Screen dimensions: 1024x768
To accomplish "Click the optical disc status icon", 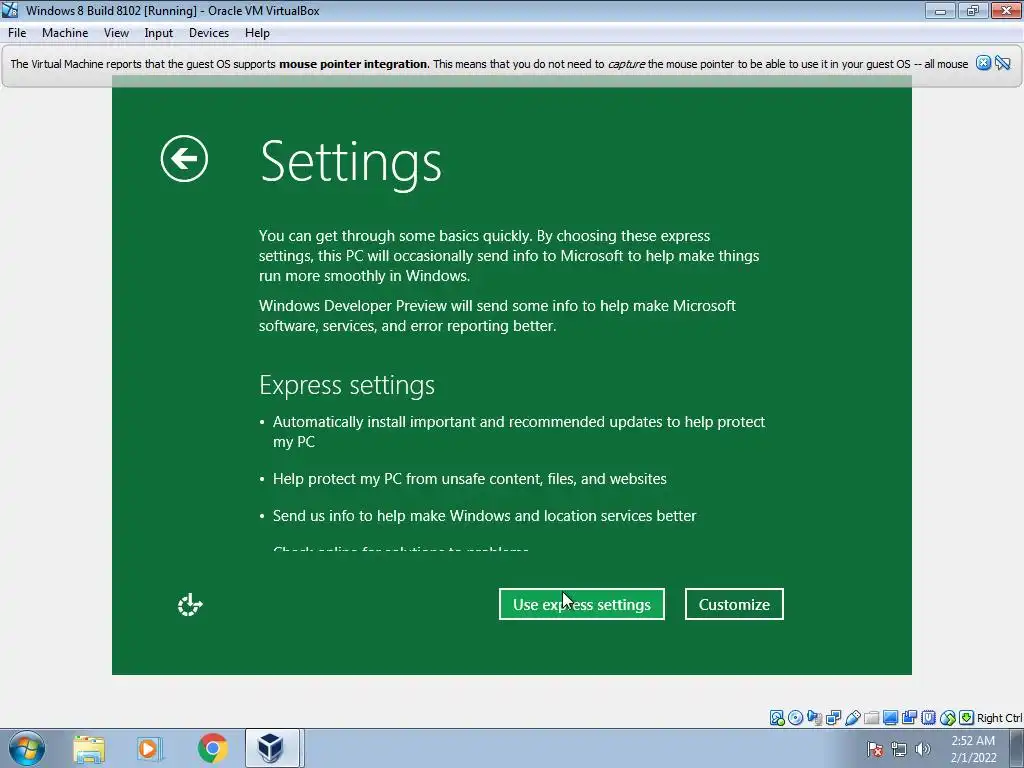I will pos(795,718).
